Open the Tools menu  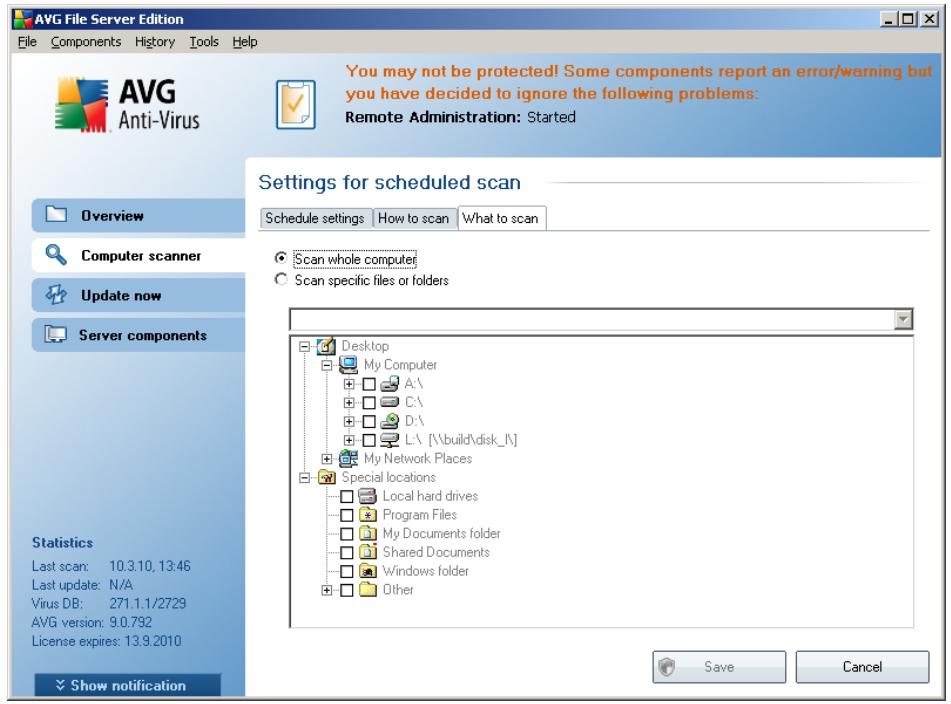[x=204, y=42]
